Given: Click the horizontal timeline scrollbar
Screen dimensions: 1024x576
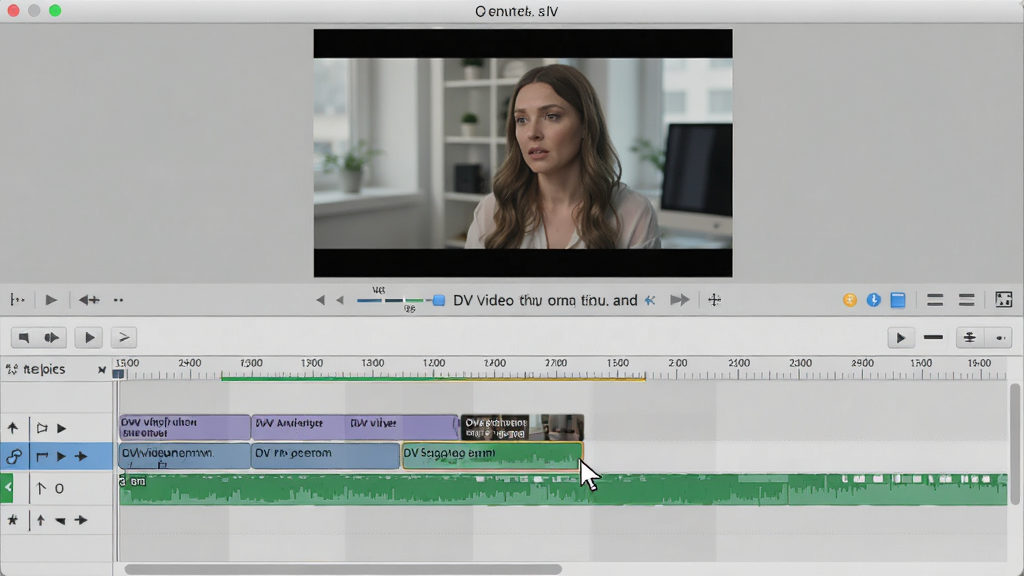Looking at the screenshot, I should tap(344, 569).
